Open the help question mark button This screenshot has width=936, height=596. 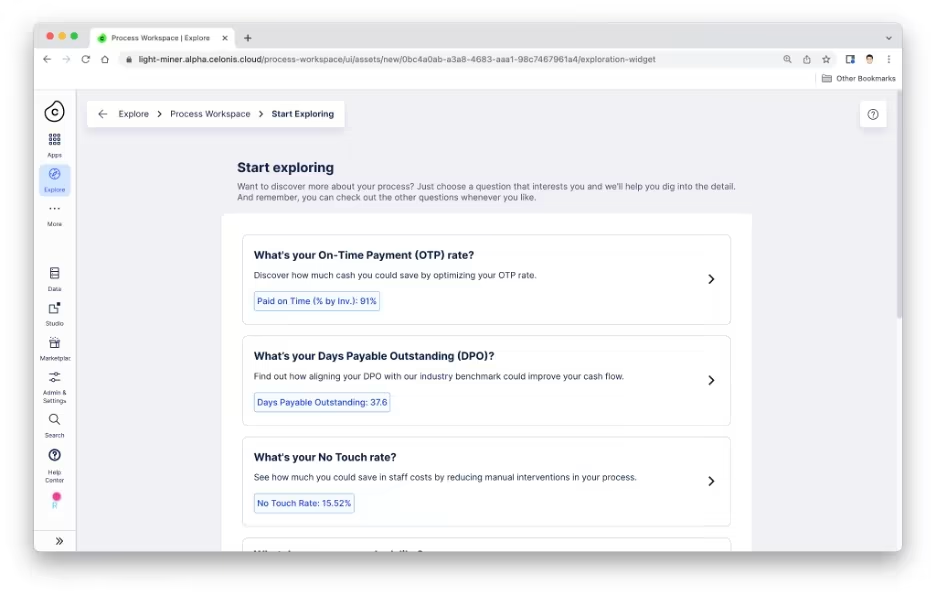pyautogui.click(x=873, y=114)
